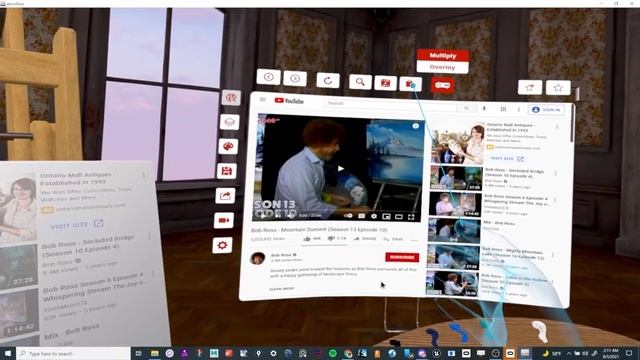Open the more-actions ellipsis beside SAVE
The width and height of the screenshot is (640, 360).
click(413, 240)
